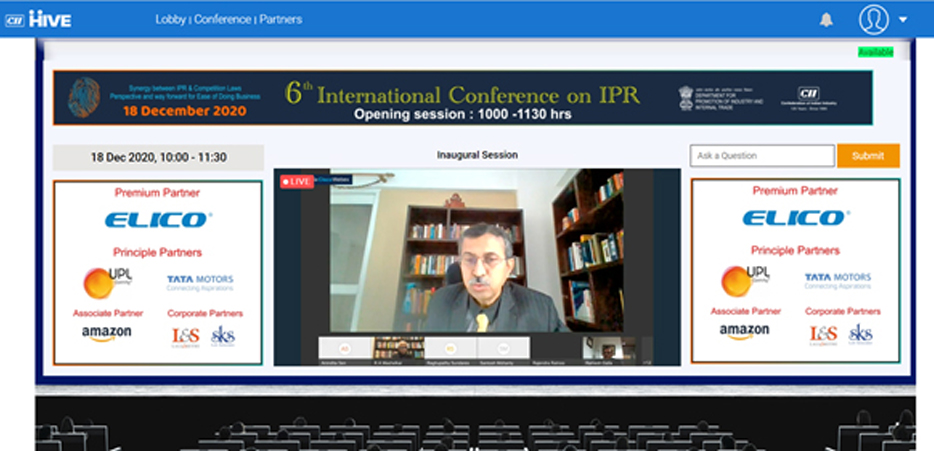The height and width of the screenshot is (451, 934).
Task: Click the amazon logo in the right panel
Action: (744, 332)
